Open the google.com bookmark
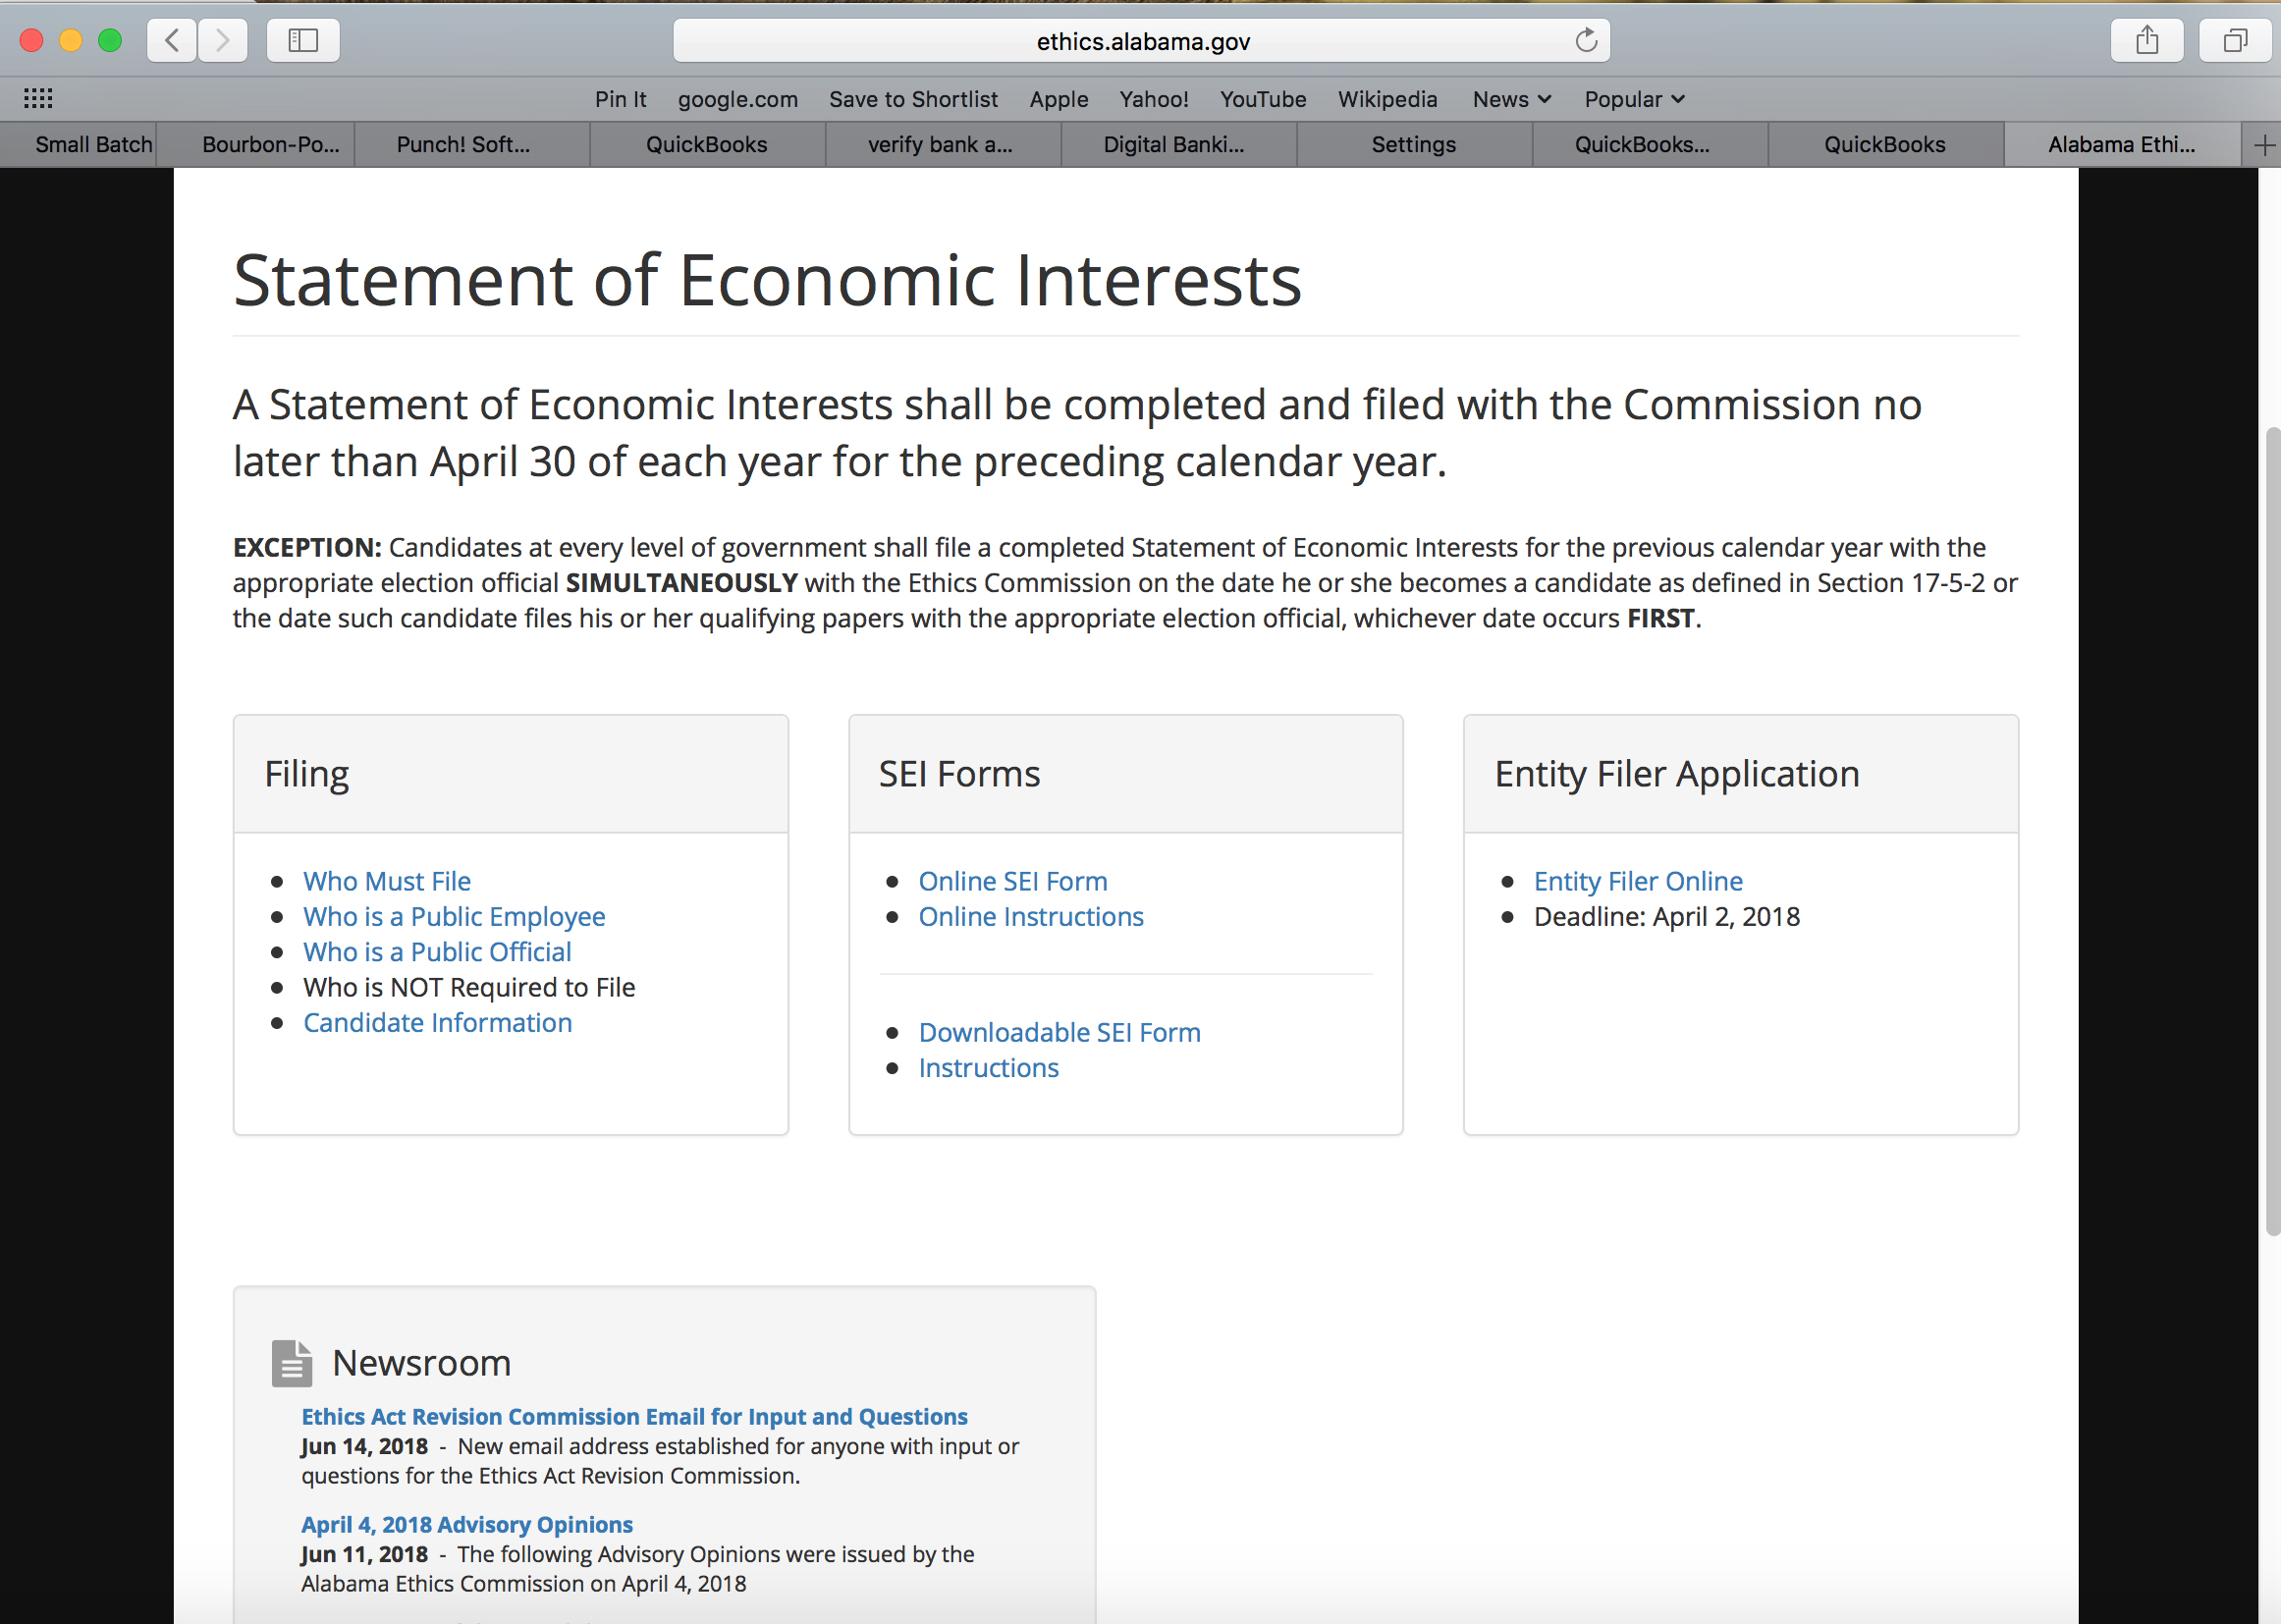 click(738, 99)
